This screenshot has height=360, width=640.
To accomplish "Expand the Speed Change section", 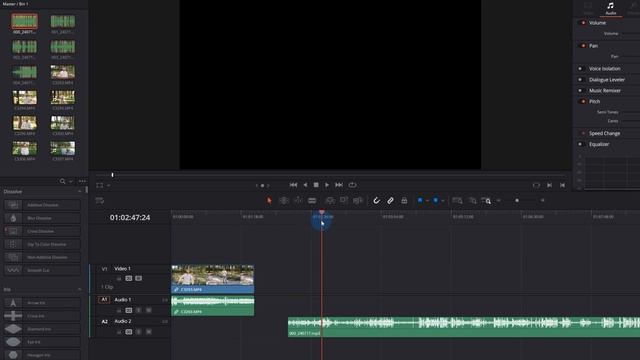I will [604, 133].
